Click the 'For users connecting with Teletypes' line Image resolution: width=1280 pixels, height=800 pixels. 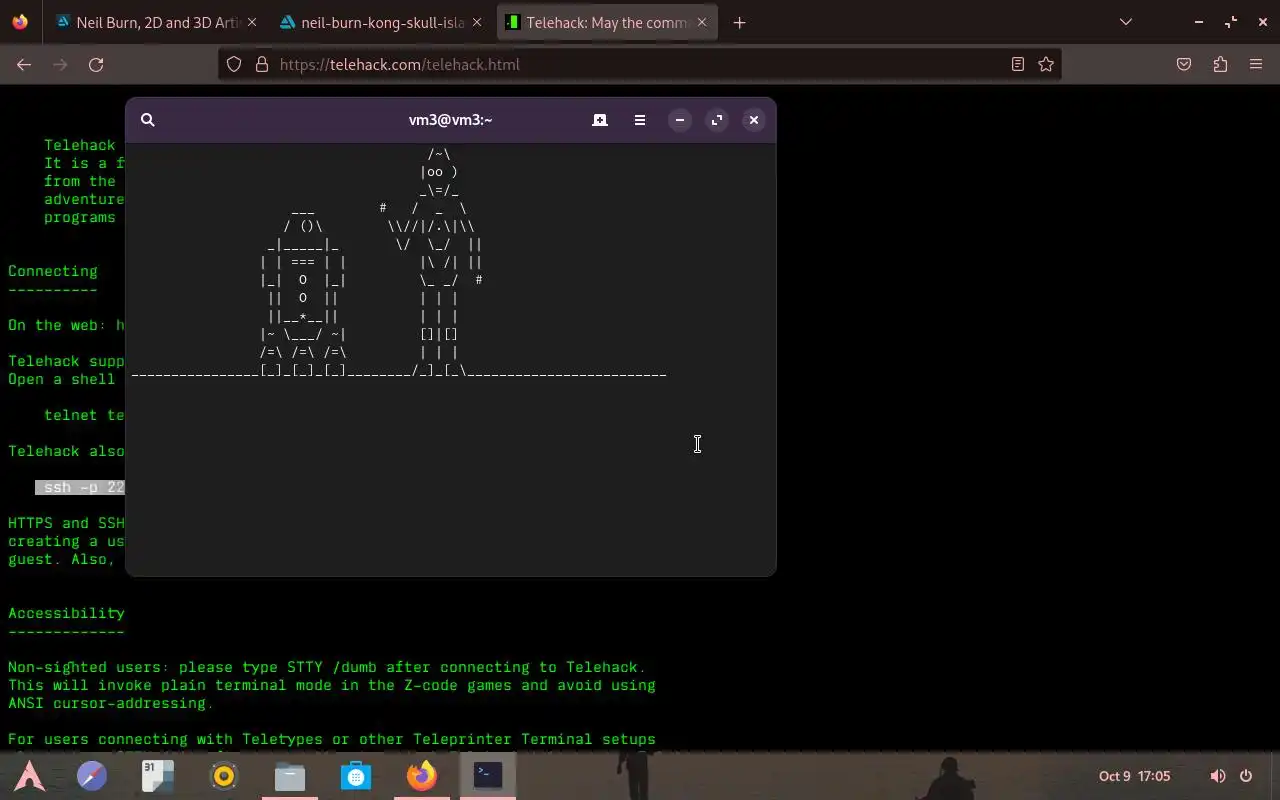pos(332,739)
